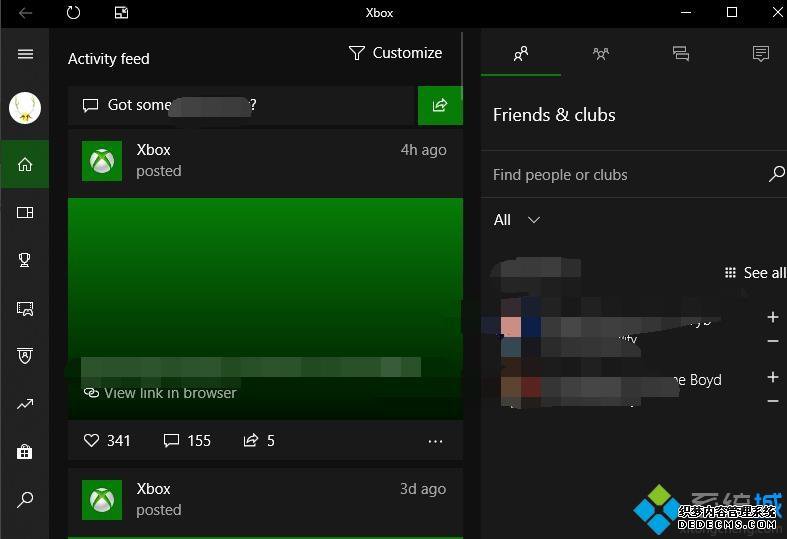Open the Xbox name on 3d ago post

[x=154, y=489]
